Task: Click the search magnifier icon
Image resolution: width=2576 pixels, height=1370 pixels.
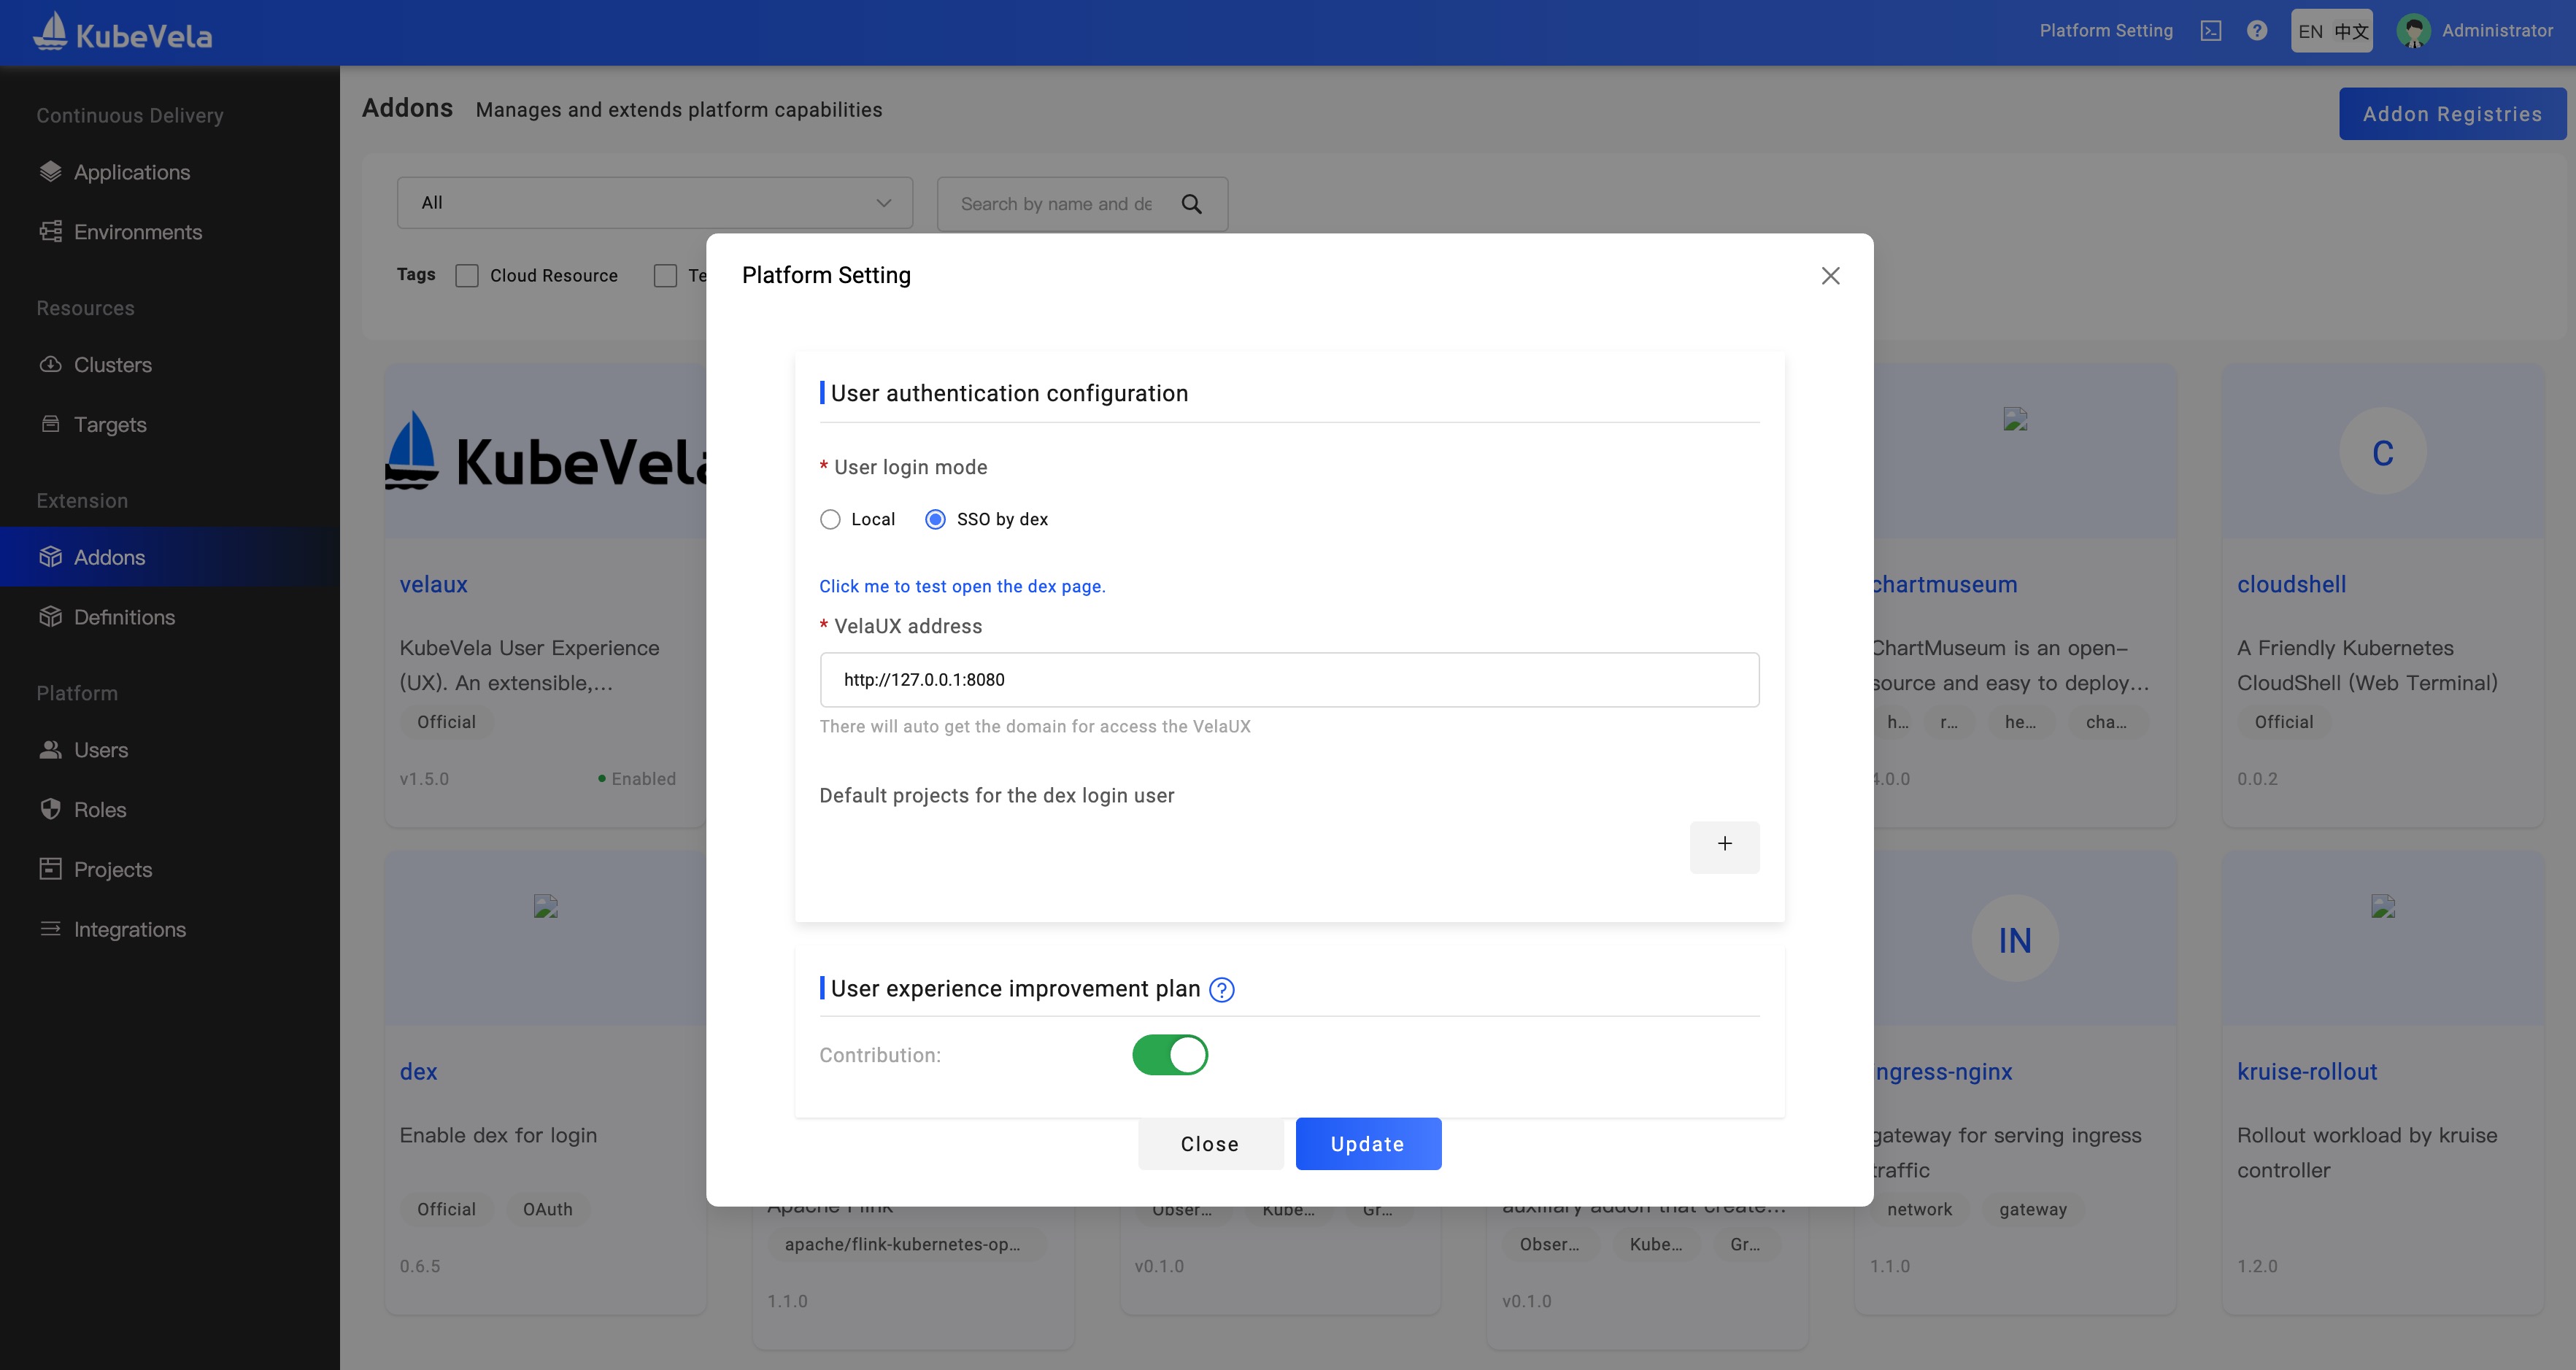Action: pyautogui.click(x=1191, y=204)
